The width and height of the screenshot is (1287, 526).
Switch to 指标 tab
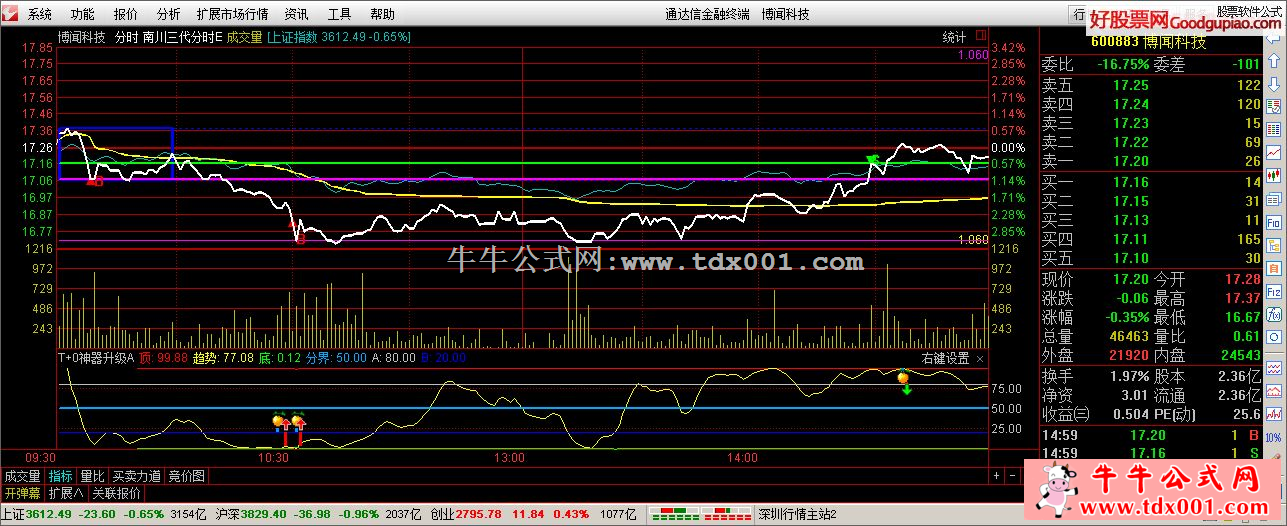(61, 476)
